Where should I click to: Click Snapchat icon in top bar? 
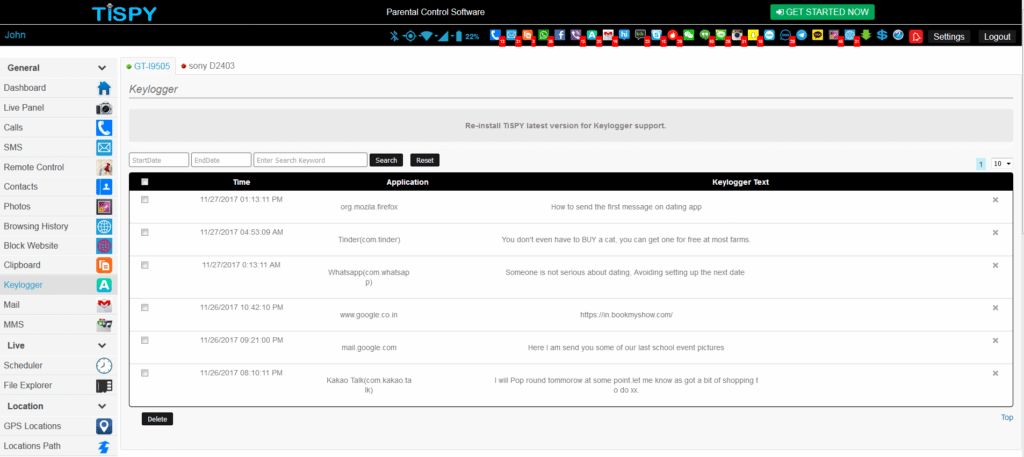click(752, 35)
